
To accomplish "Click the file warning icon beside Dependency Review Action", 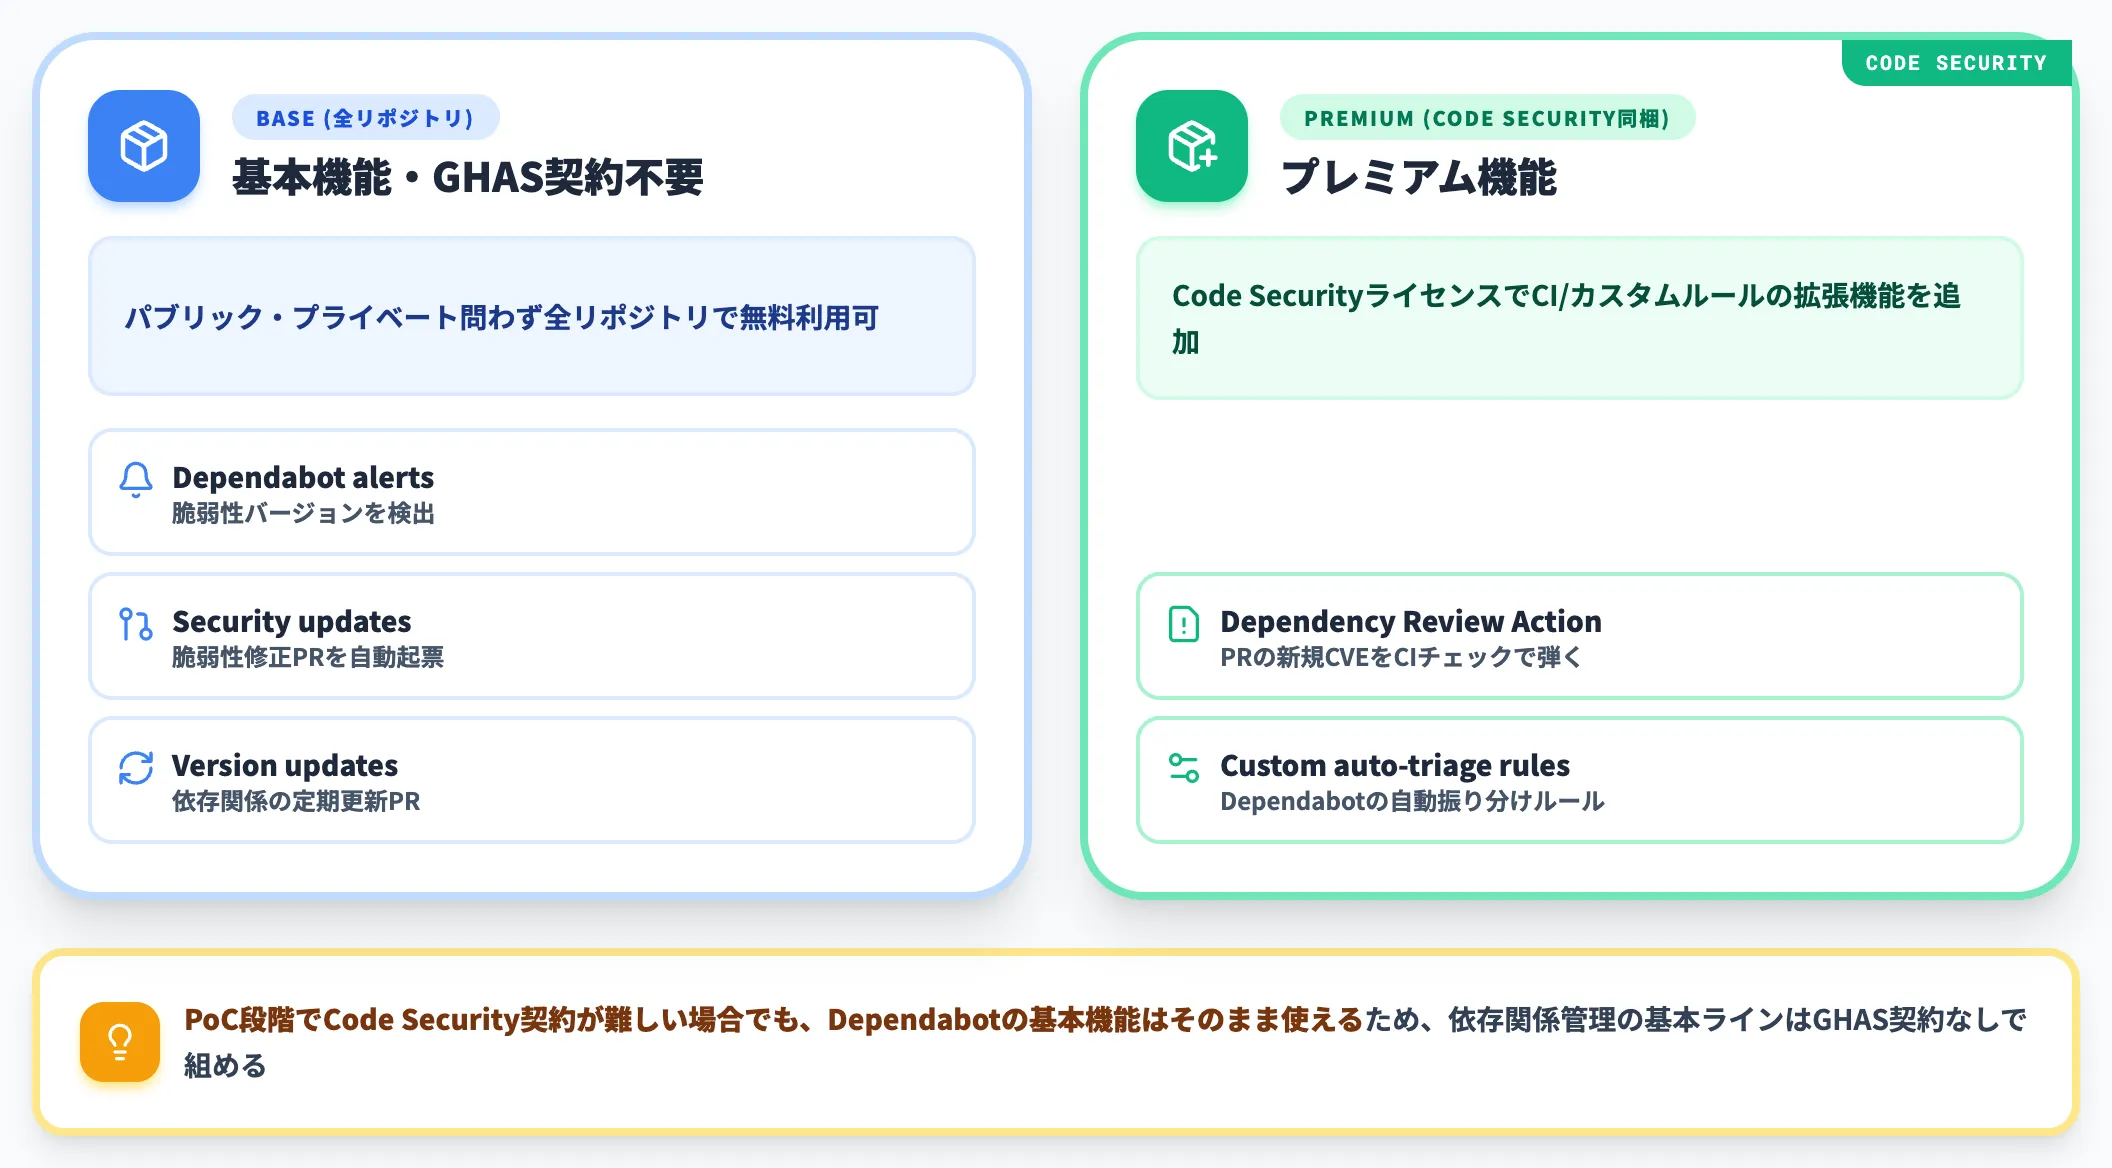I will click(x=1184, y=624).
